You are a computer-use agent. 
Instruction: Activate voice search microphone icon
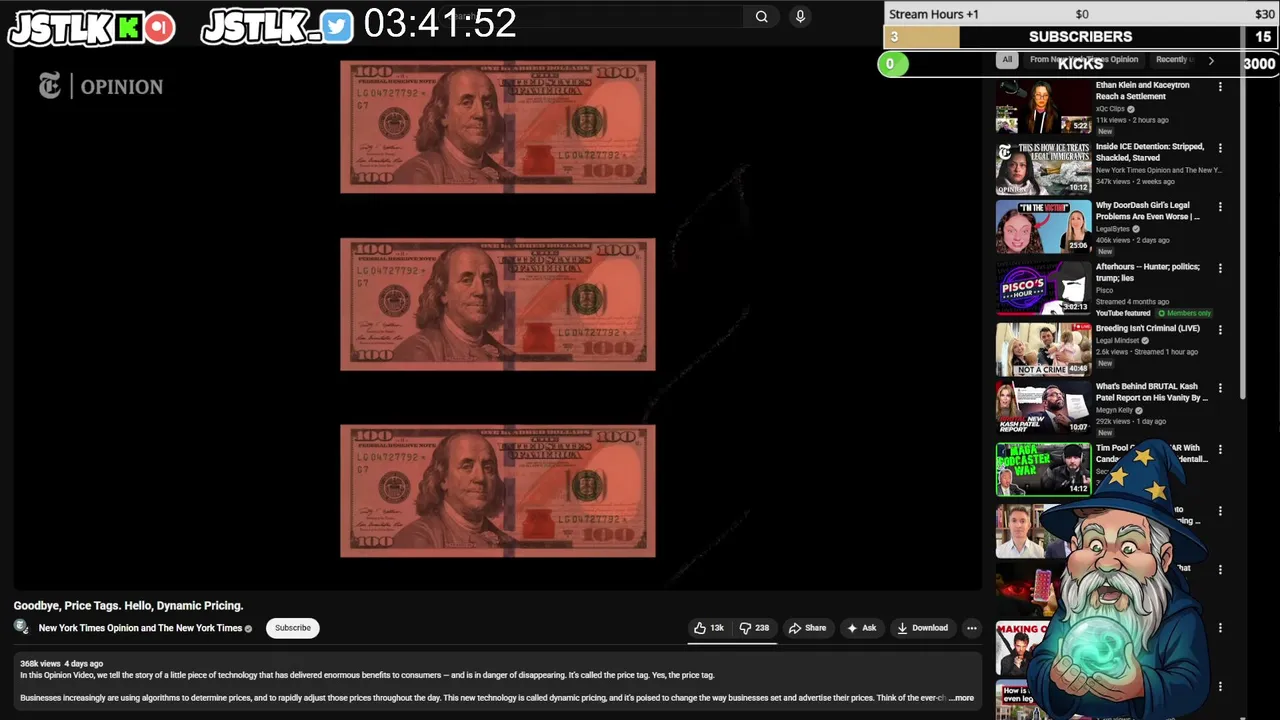coord(799,16)
